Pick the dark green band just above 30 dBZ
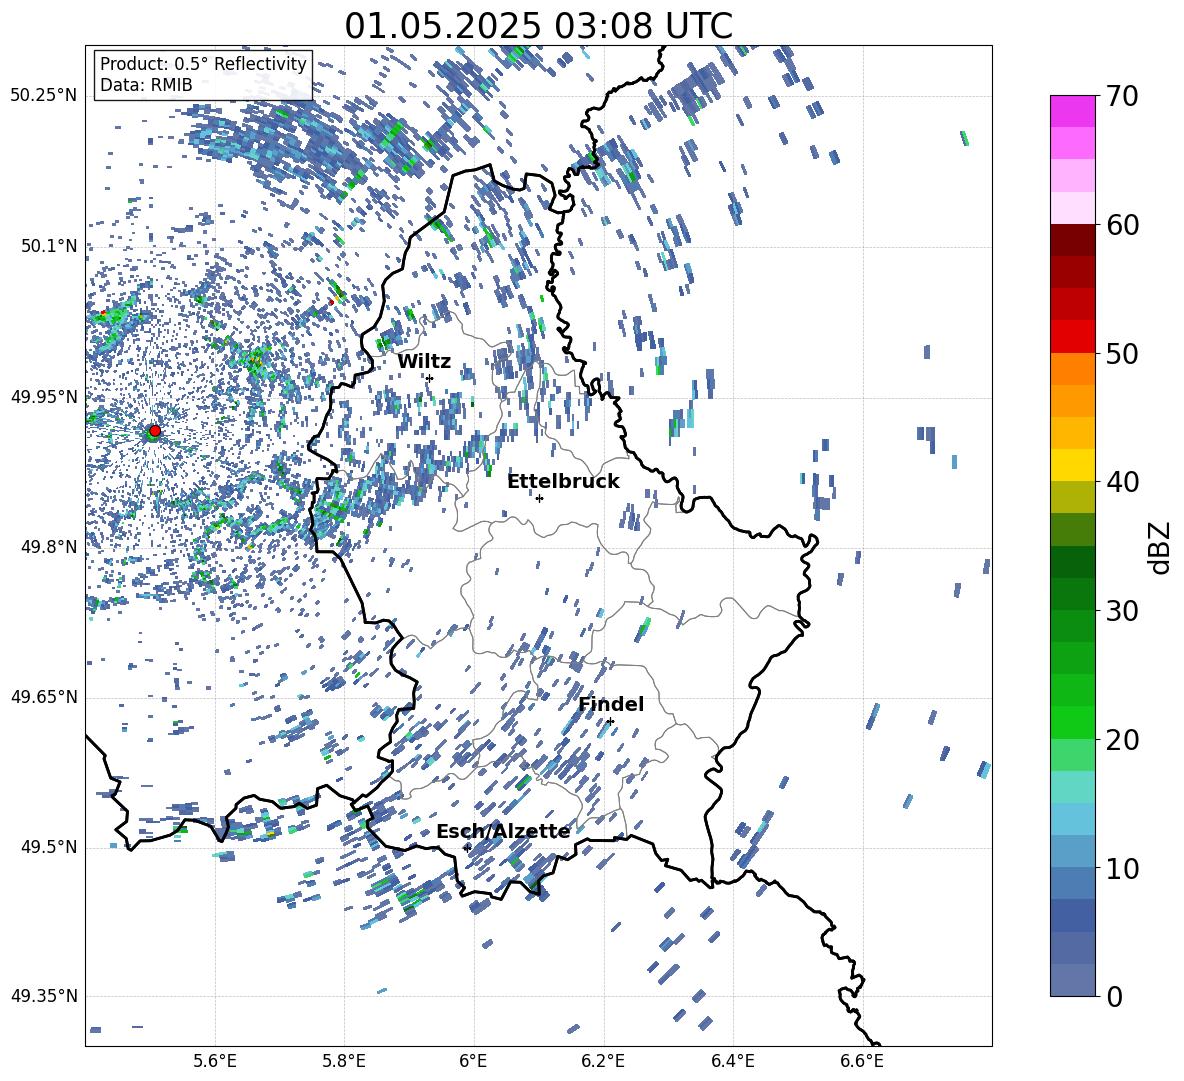Viewport: 1184px width, 1081px height. 1073,594
